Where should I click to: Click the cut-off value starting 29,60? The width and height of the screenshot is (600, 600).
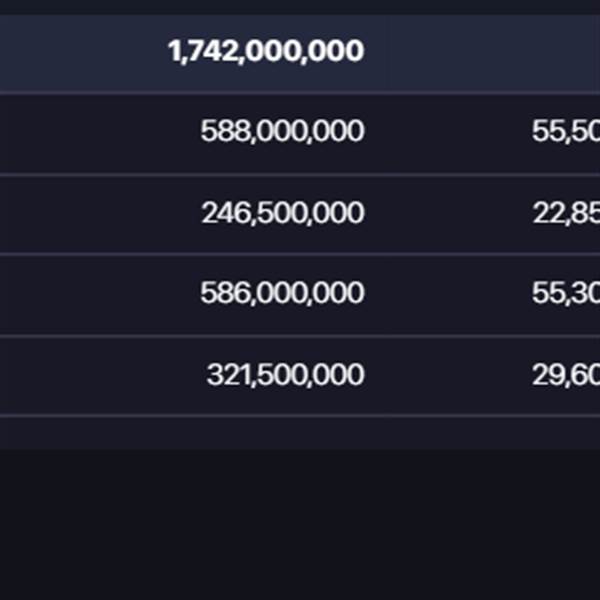(566, 375)
